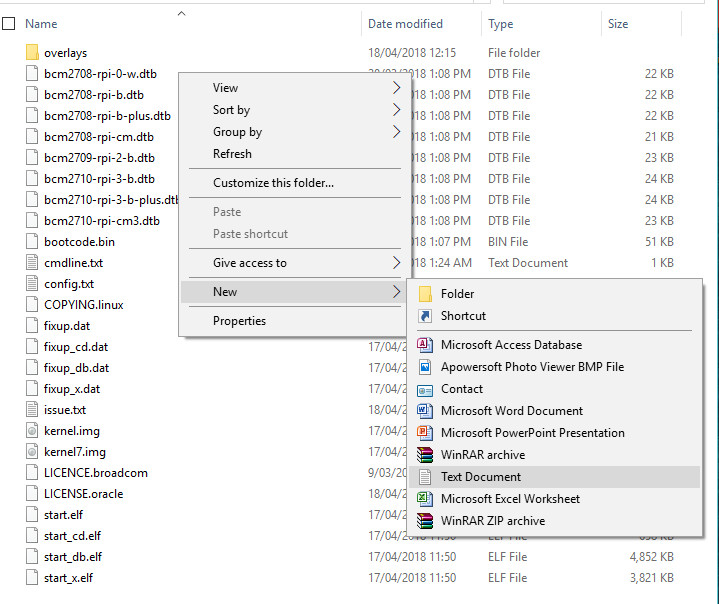Click the Apowersoft Photo Viewer BMP icon
719x604 pixels.
pyautogui.click(x=424, y=367)
